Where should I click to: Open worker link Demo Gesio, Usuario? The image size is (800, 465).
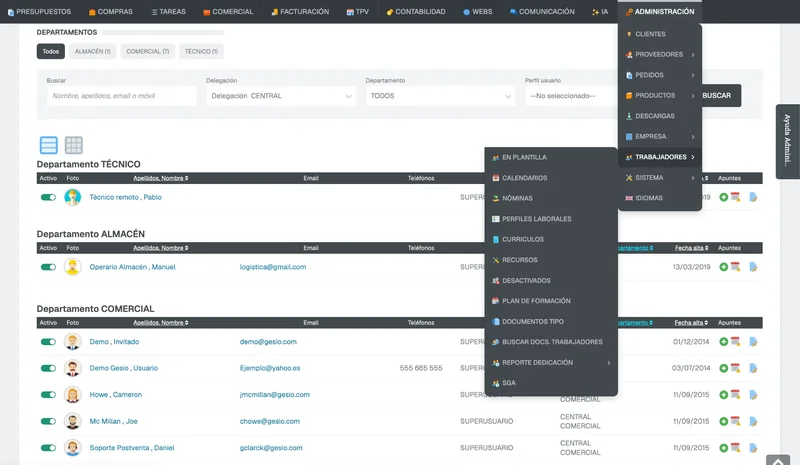click(123, 368)
